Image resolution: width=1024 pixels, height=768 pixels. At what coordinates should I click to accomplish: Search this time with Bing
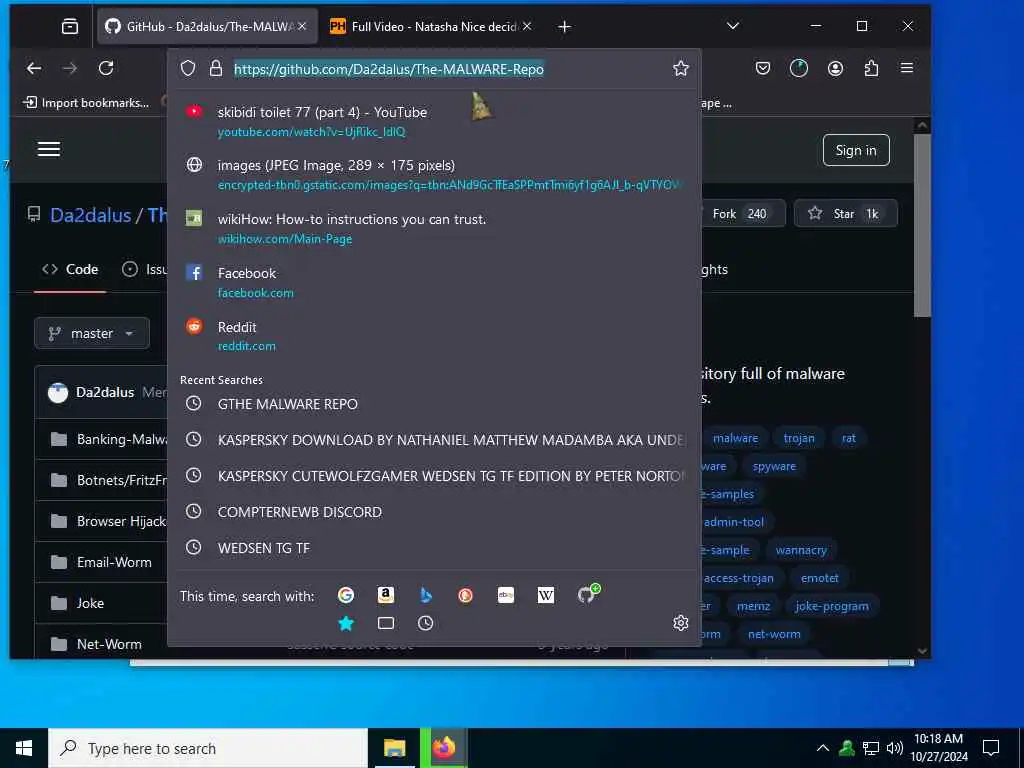point(426,595)
